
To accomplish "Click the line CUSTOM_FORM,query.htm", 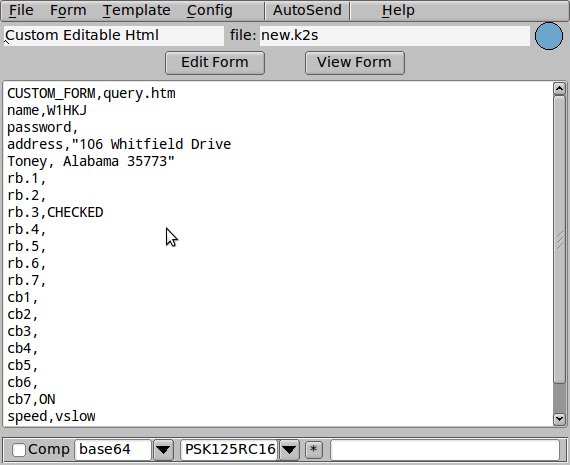I will point(91,94).
